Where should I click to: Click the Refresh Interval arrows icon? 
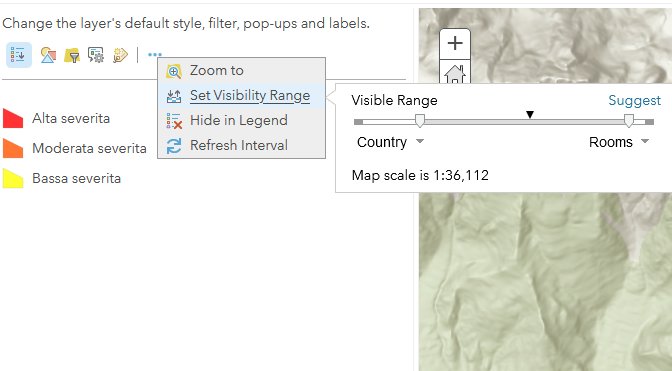point(174,146)
